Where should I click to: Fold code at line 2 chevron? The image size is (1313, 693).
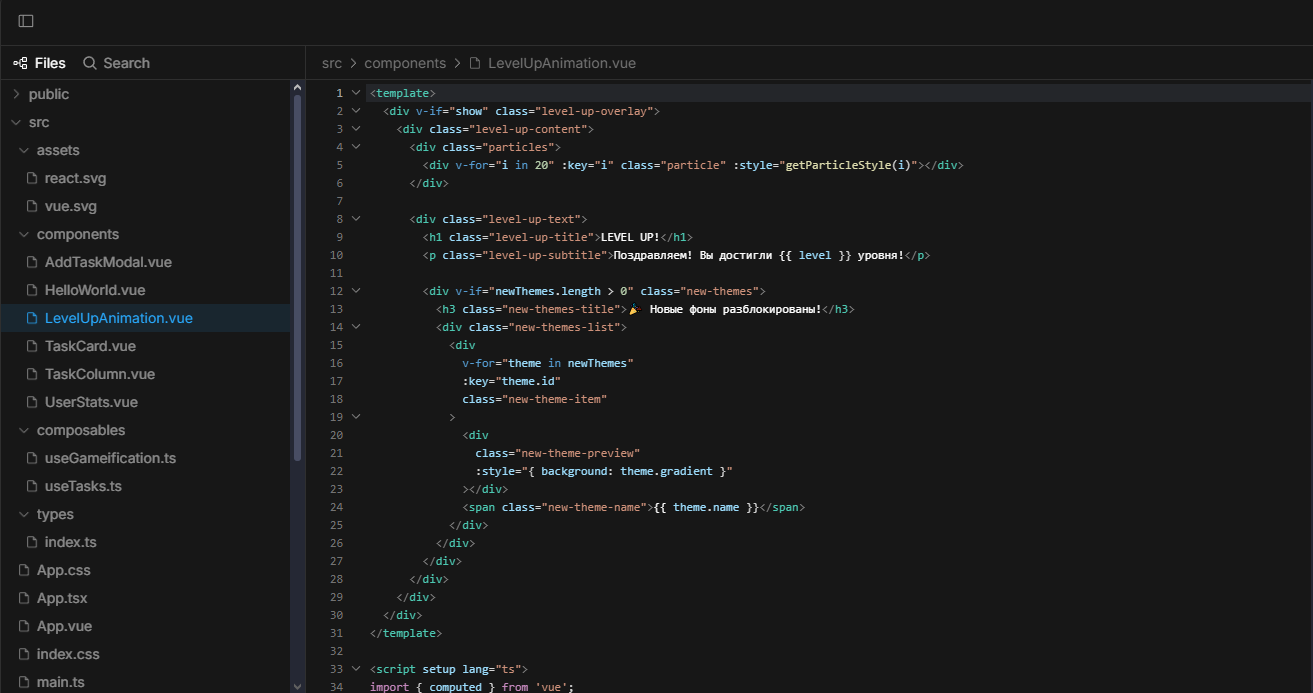[356, 111]
